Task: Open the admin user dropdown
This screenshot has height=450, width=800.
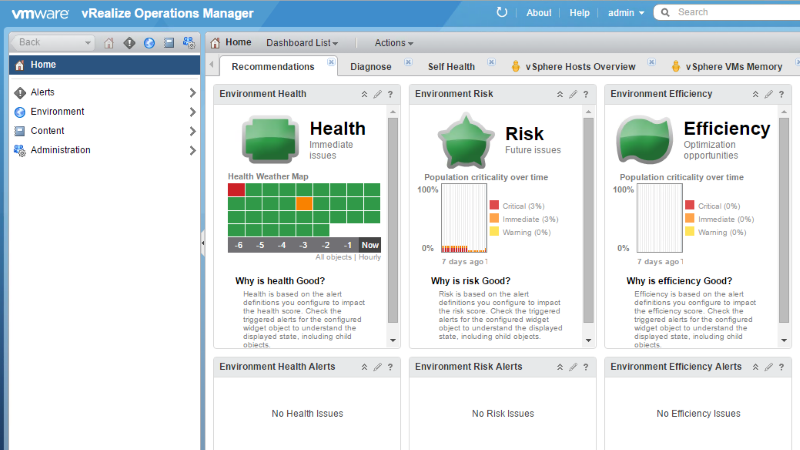Action: (626, 13)
